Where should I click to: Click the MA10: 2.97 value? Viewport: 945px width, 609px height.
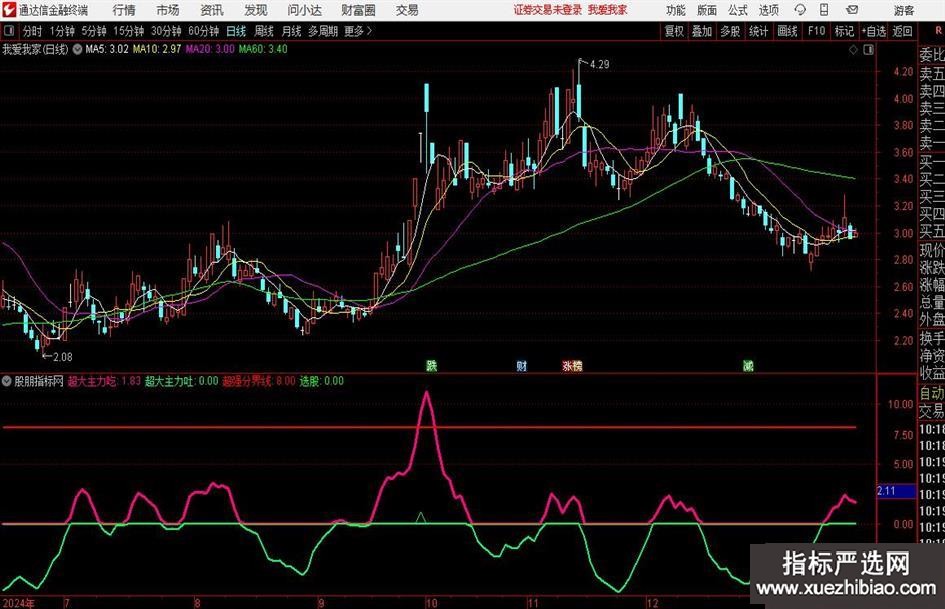click(157, 49)
